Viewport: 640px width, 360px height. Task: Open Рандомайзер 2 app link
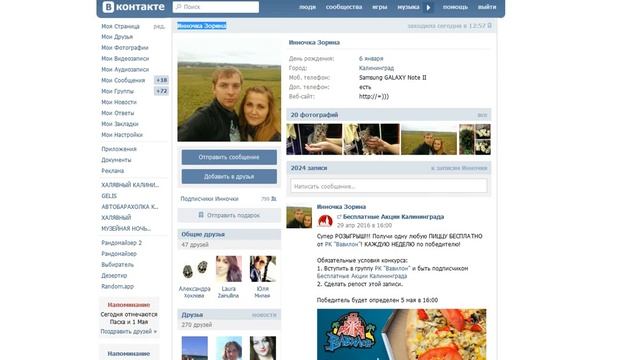coord(122,243)
